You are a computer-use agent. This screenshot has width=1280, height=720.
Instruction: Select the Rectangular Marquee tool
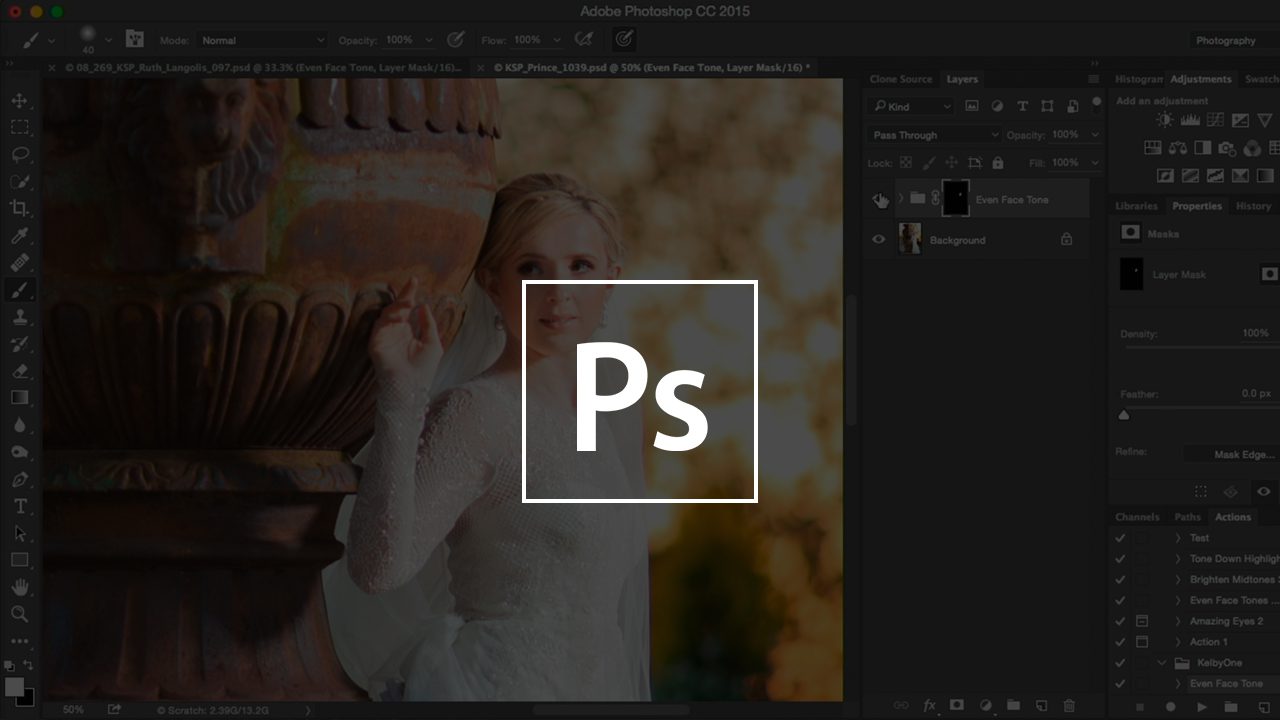click(x=19, y=128)
